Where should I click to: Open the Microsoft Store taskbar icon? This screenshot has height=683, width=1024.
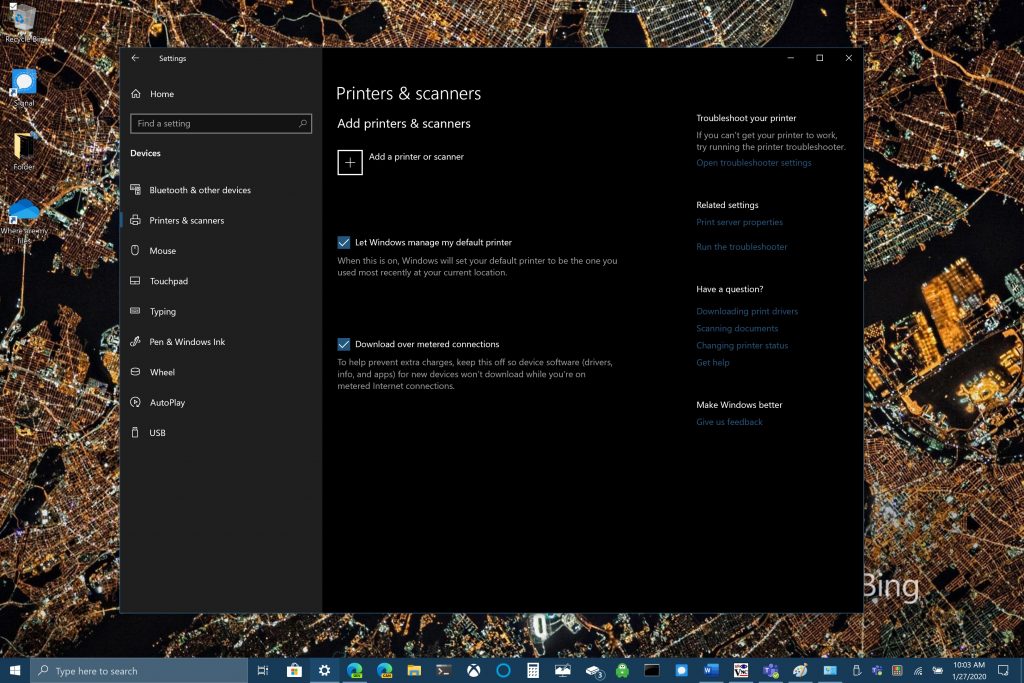coord(294,671)
